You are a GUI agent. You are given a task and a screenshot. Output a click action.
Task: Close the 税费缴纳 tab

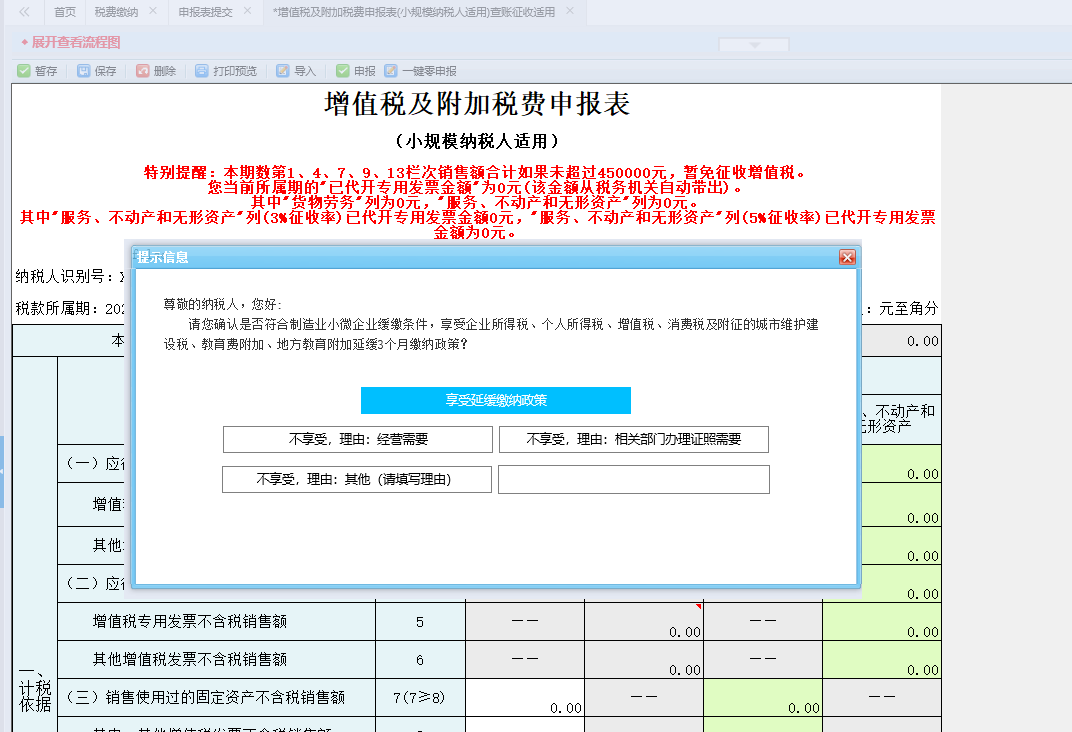click(153, 11)
